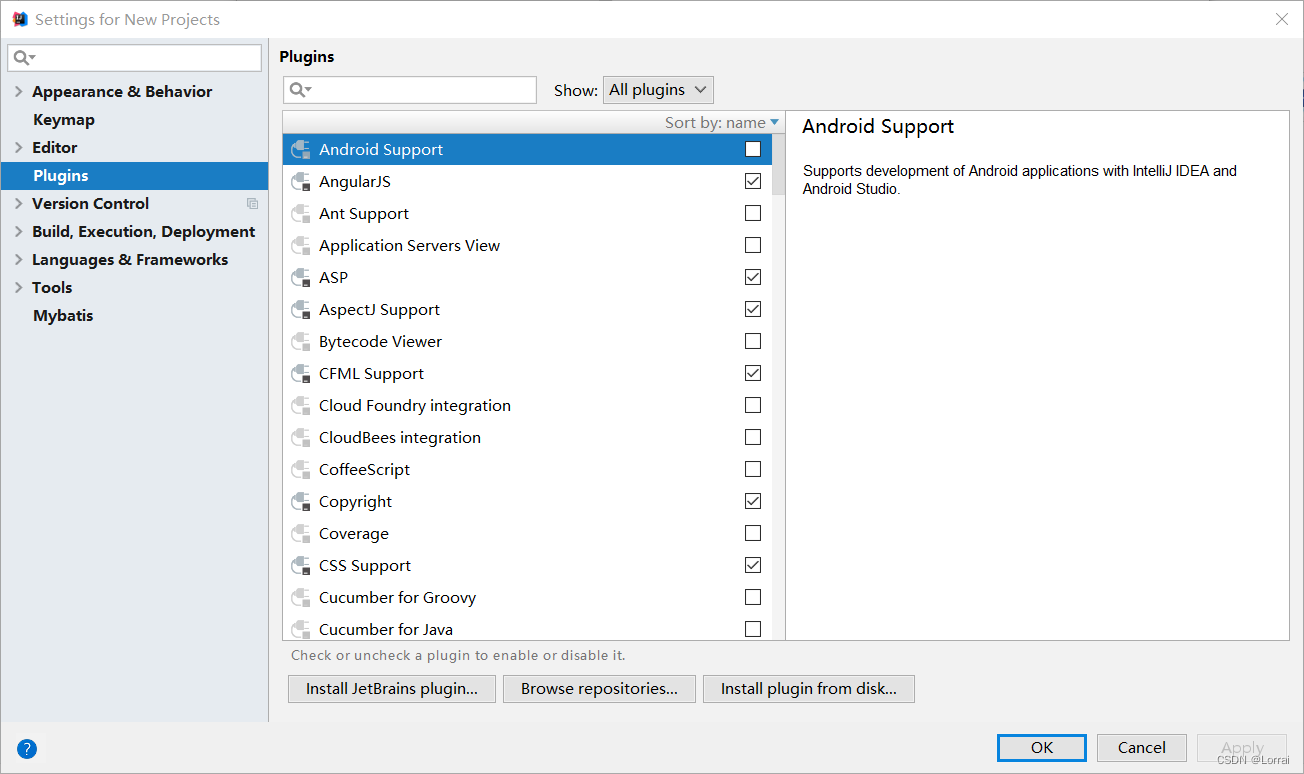
Task: Click the AngularJS plugin icon
Action: click(300, 182)
